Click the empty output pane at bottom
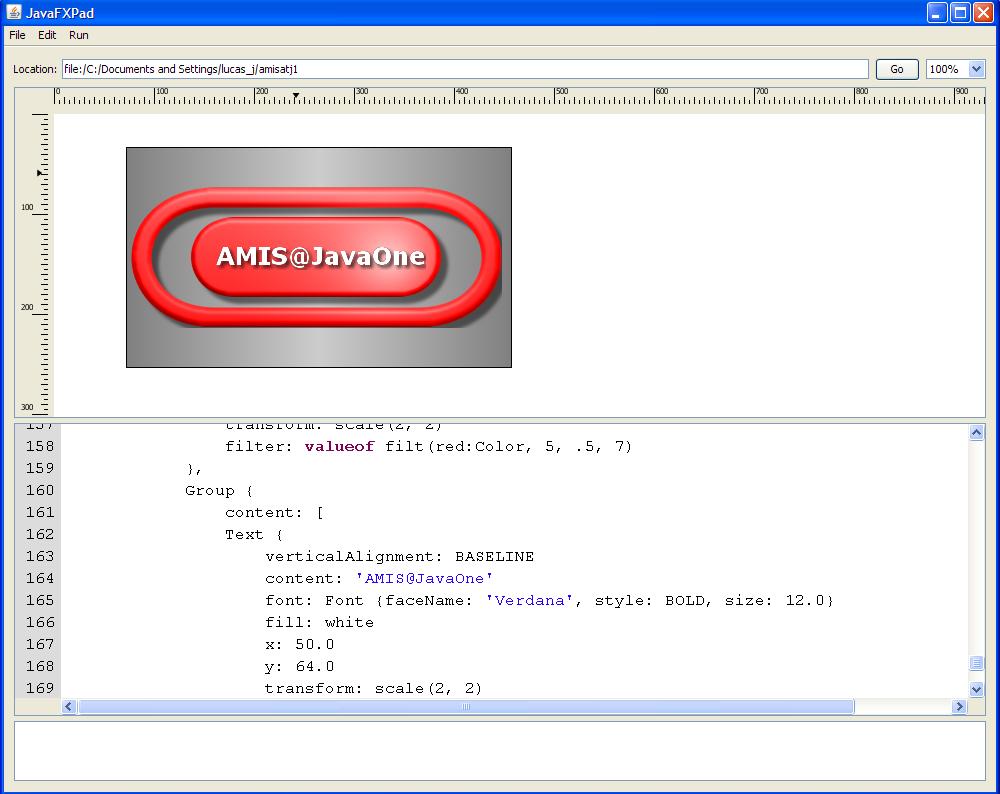The width and height of the screenshot is (1000, 794). click(499, 750)
